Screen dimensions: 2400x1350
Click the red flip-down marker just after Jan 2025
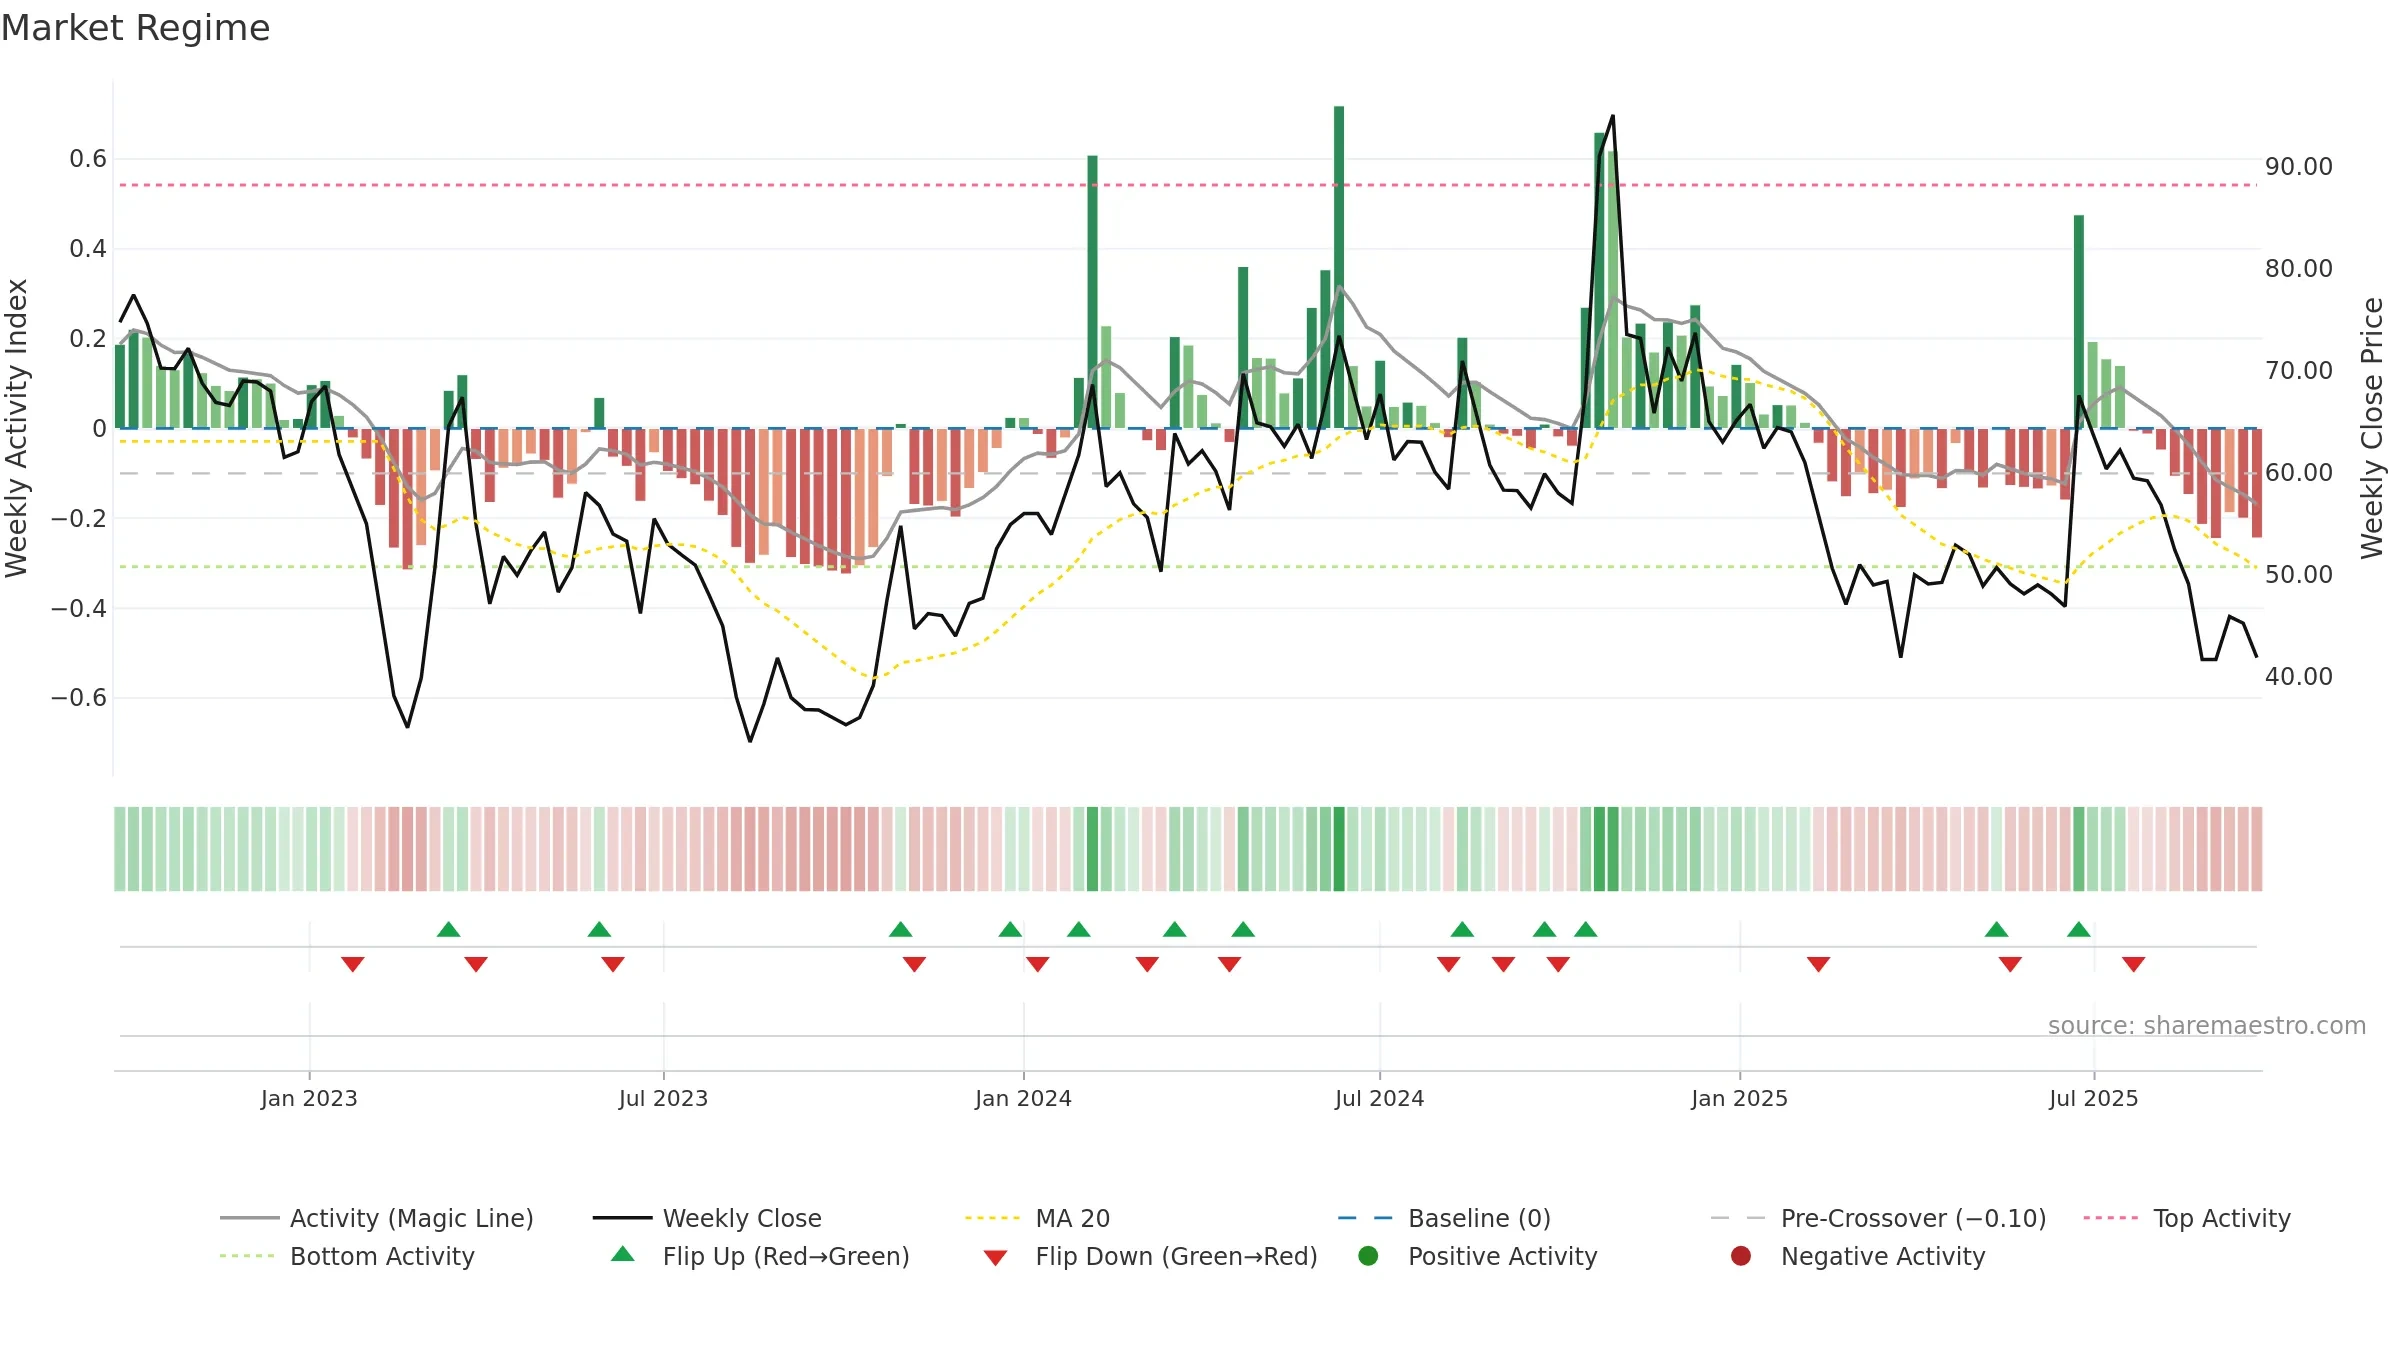tap(1818, 964)
